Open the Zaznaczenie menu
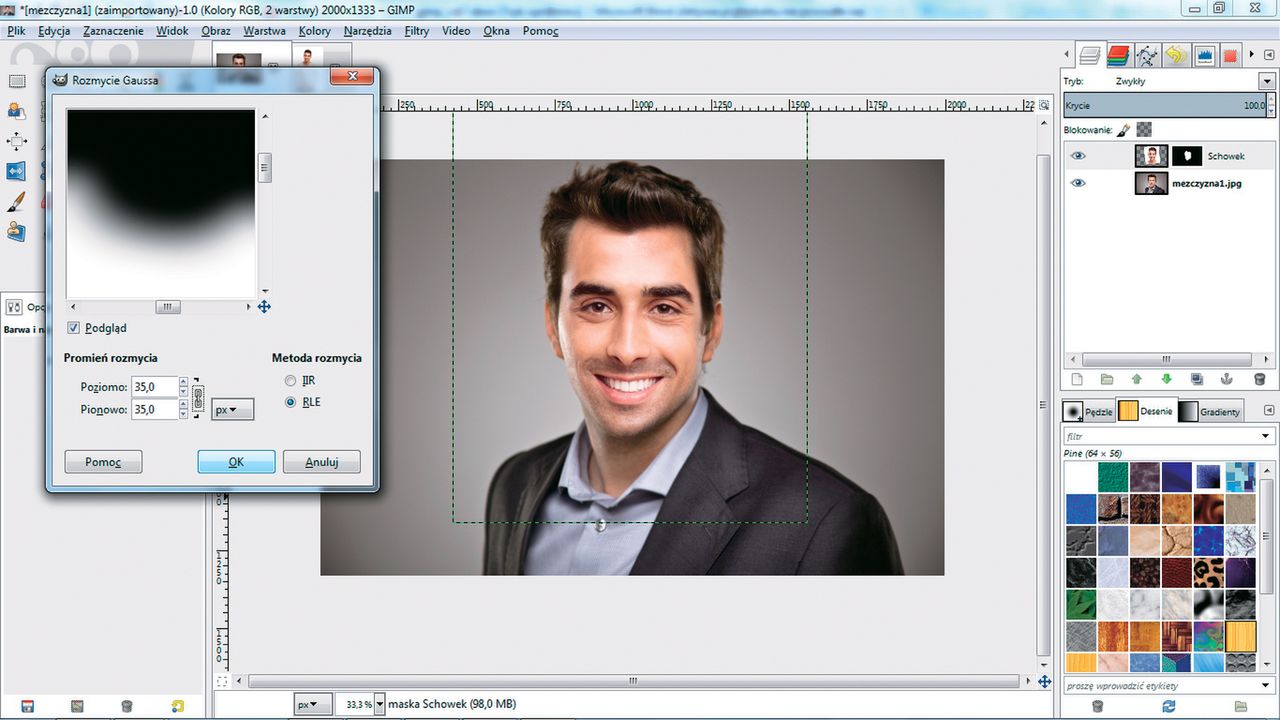This screenshot has height=720, width=1280. [113, 31]
